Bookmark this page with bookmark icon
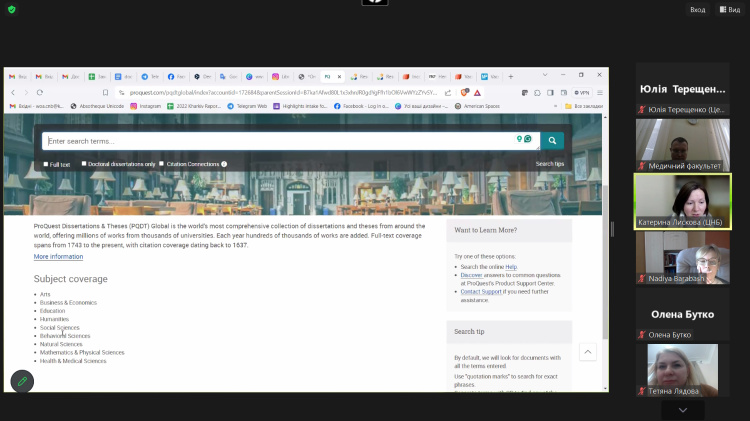 pyautogui.click(x=105, y=93)
